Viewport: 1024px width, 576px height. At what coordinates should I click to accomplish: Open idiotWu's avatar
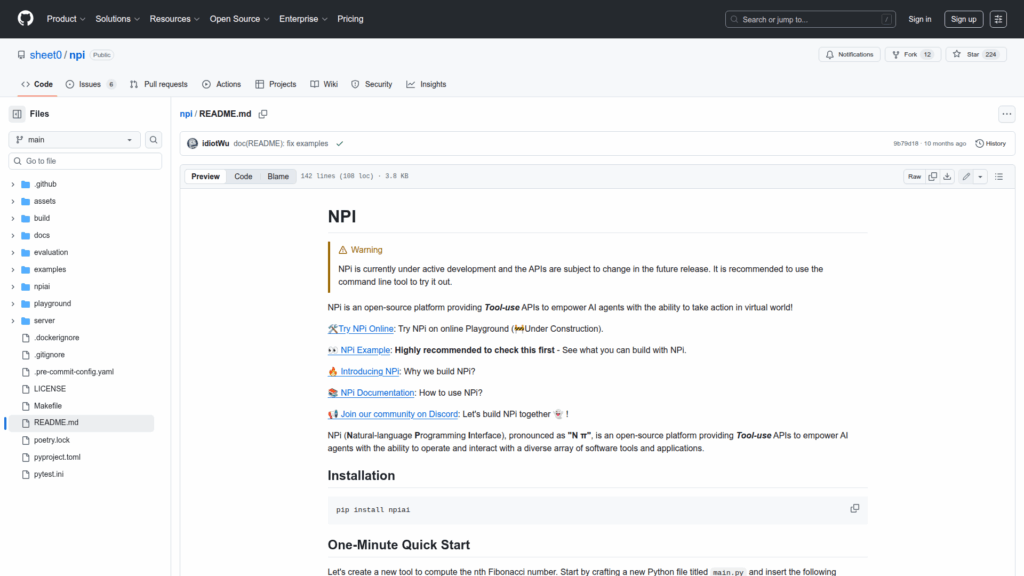[x=192, y=144]
